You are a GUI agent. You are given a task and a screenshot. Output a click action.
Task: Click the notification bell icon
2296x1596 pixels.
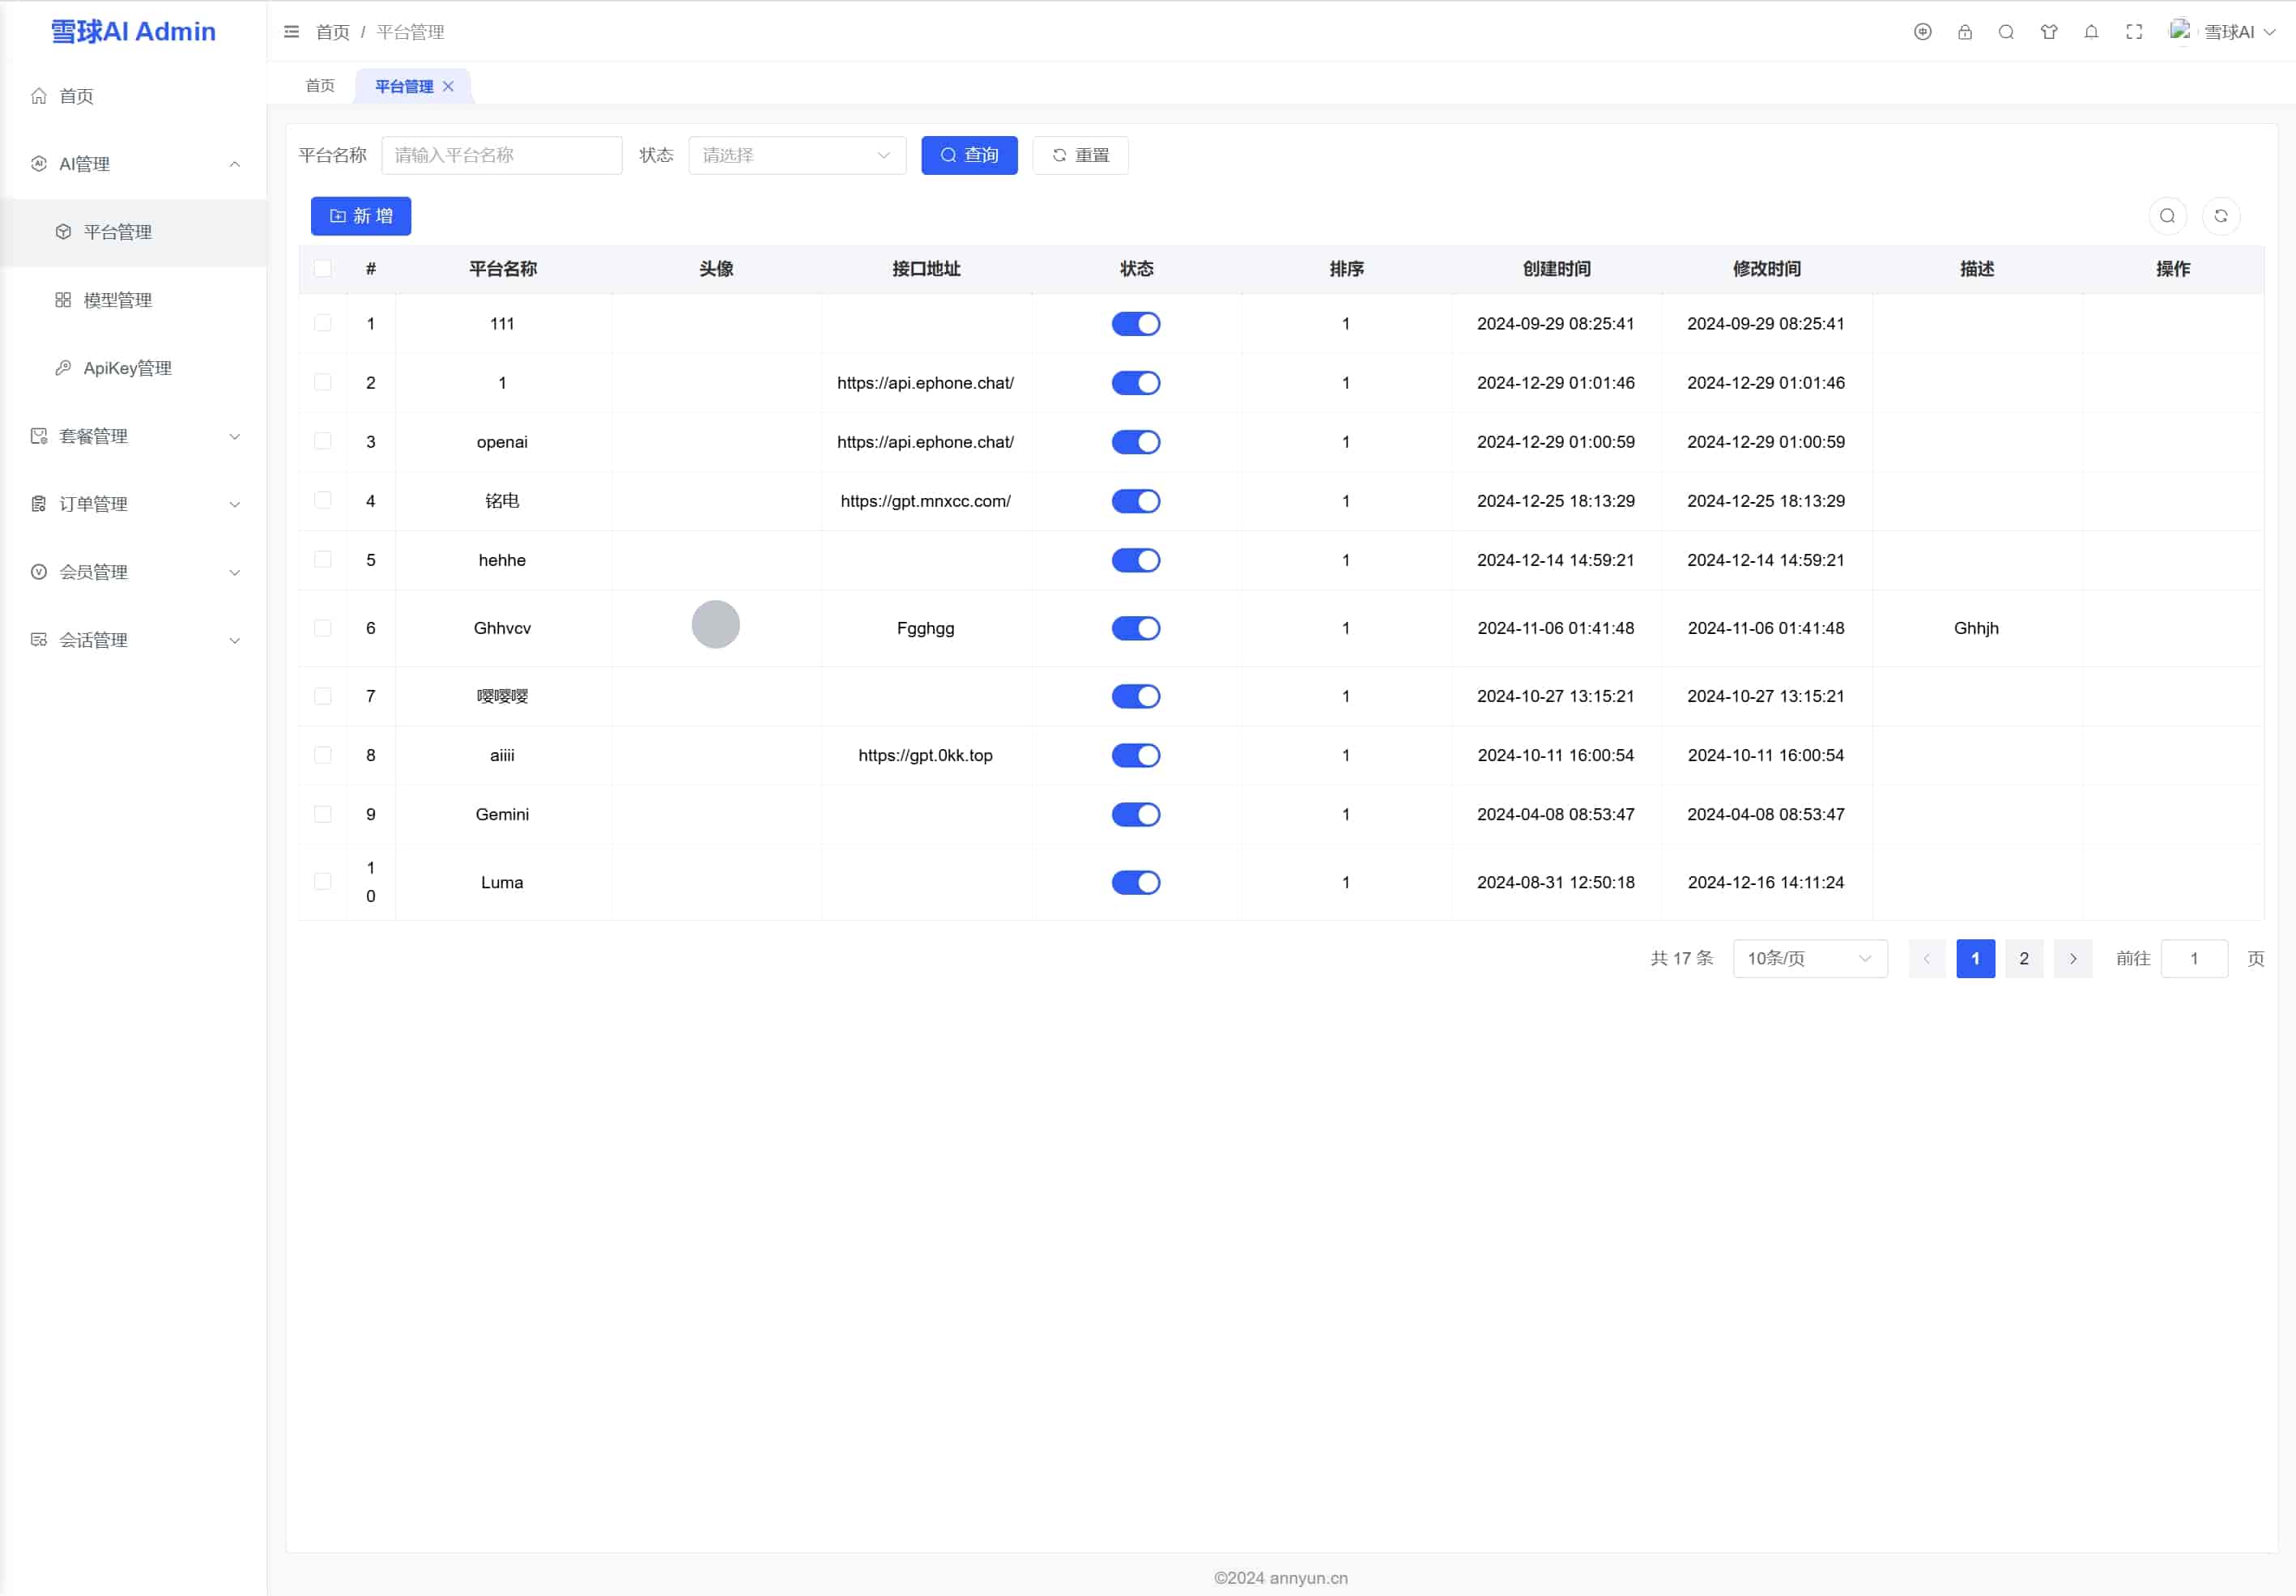tap(2091, 32)
